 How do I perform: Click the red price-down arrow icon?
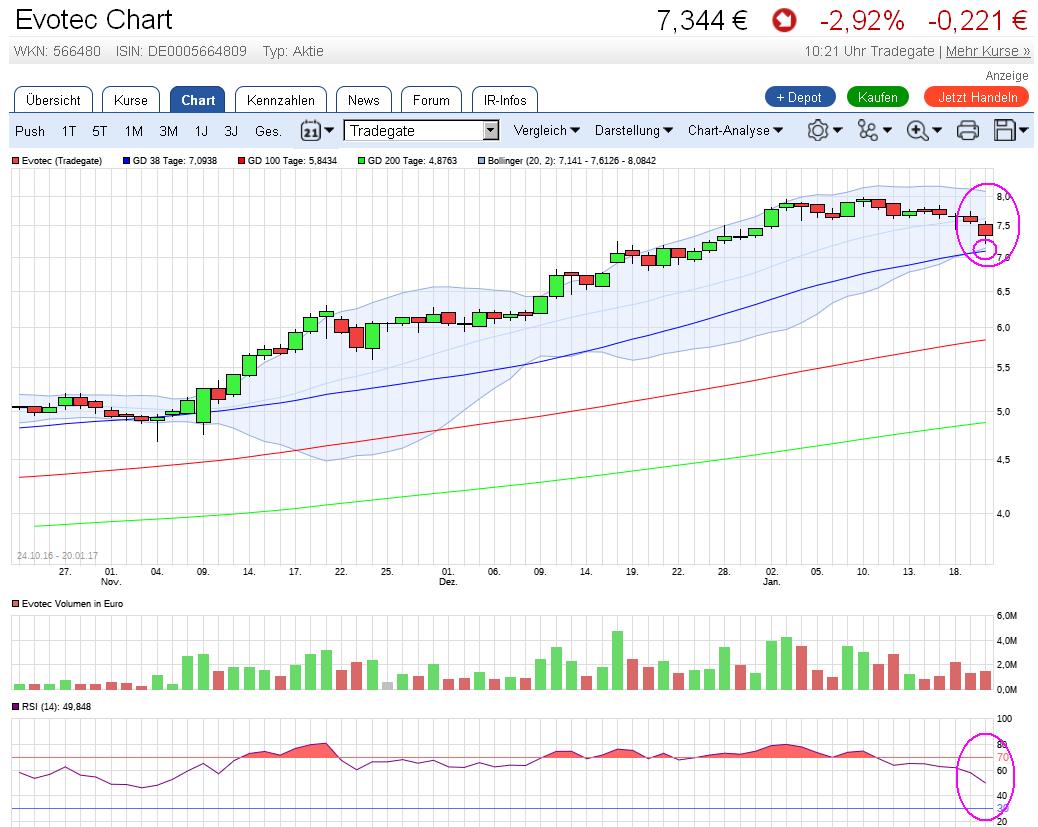pyautogui.click(x=784, y=21)
